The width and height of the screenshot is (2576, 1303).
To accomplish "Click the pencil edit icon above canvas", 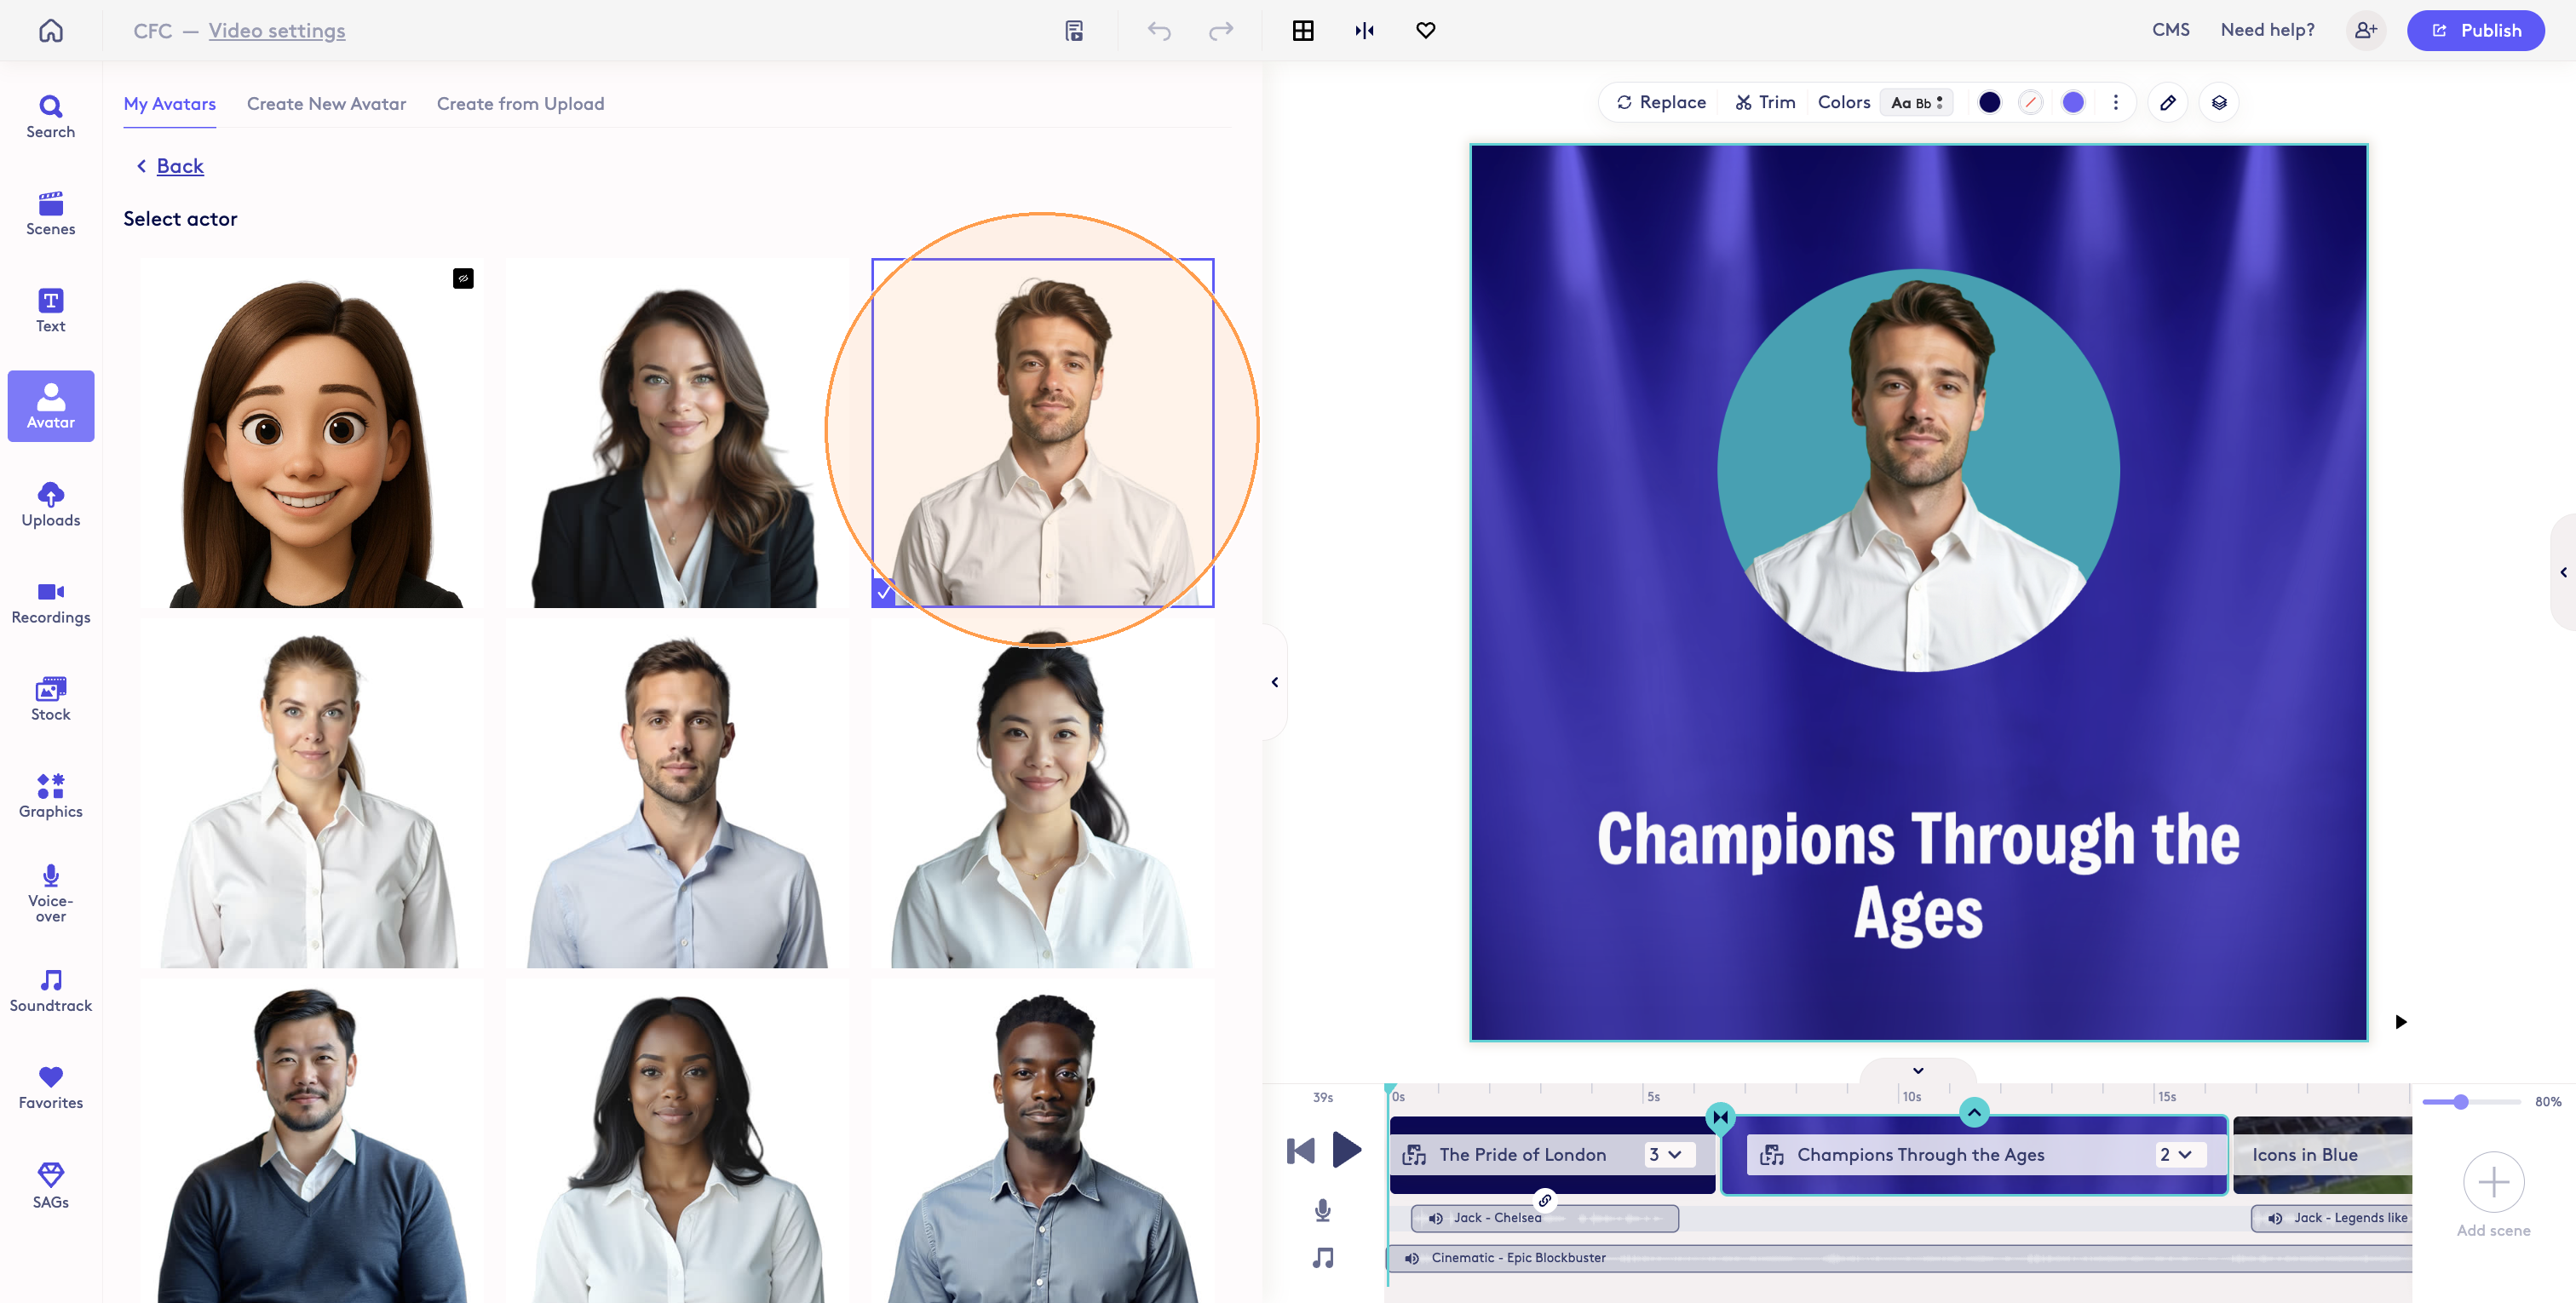I will [x=2167, y=102].
